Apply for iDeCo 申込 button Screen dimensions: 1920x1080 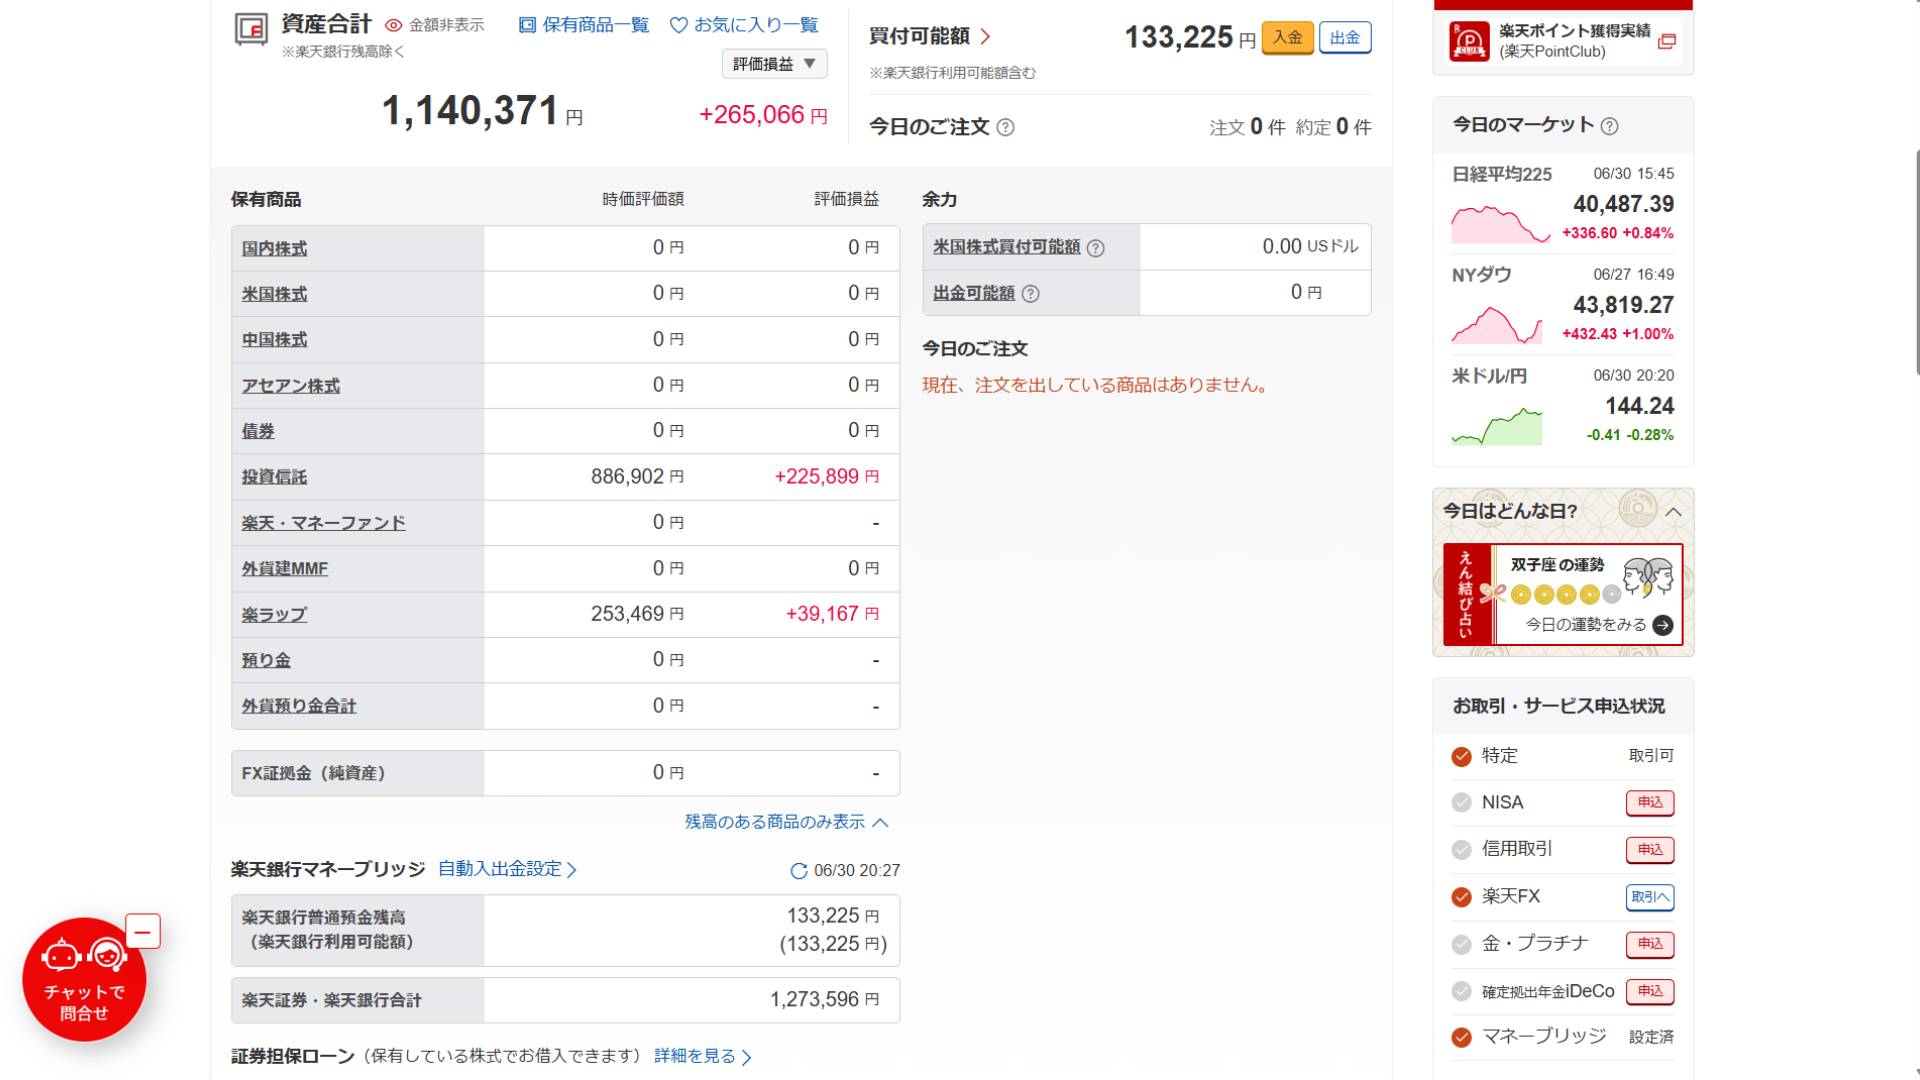pos(1650,991)
